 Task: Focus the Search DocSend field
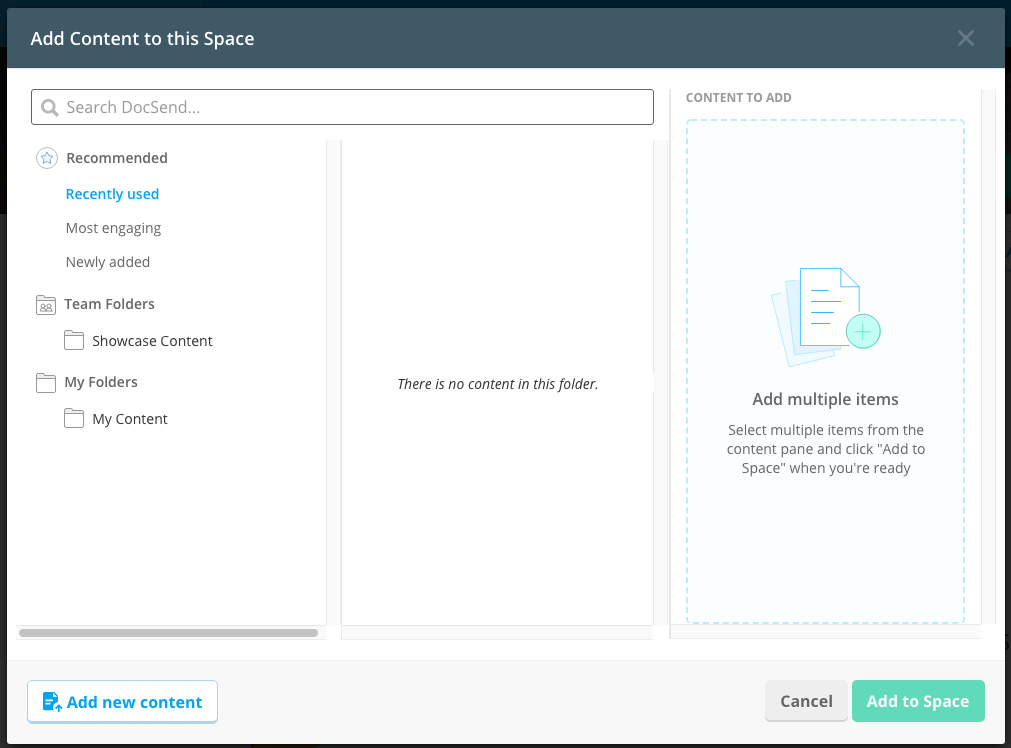(x=342, y=107)
